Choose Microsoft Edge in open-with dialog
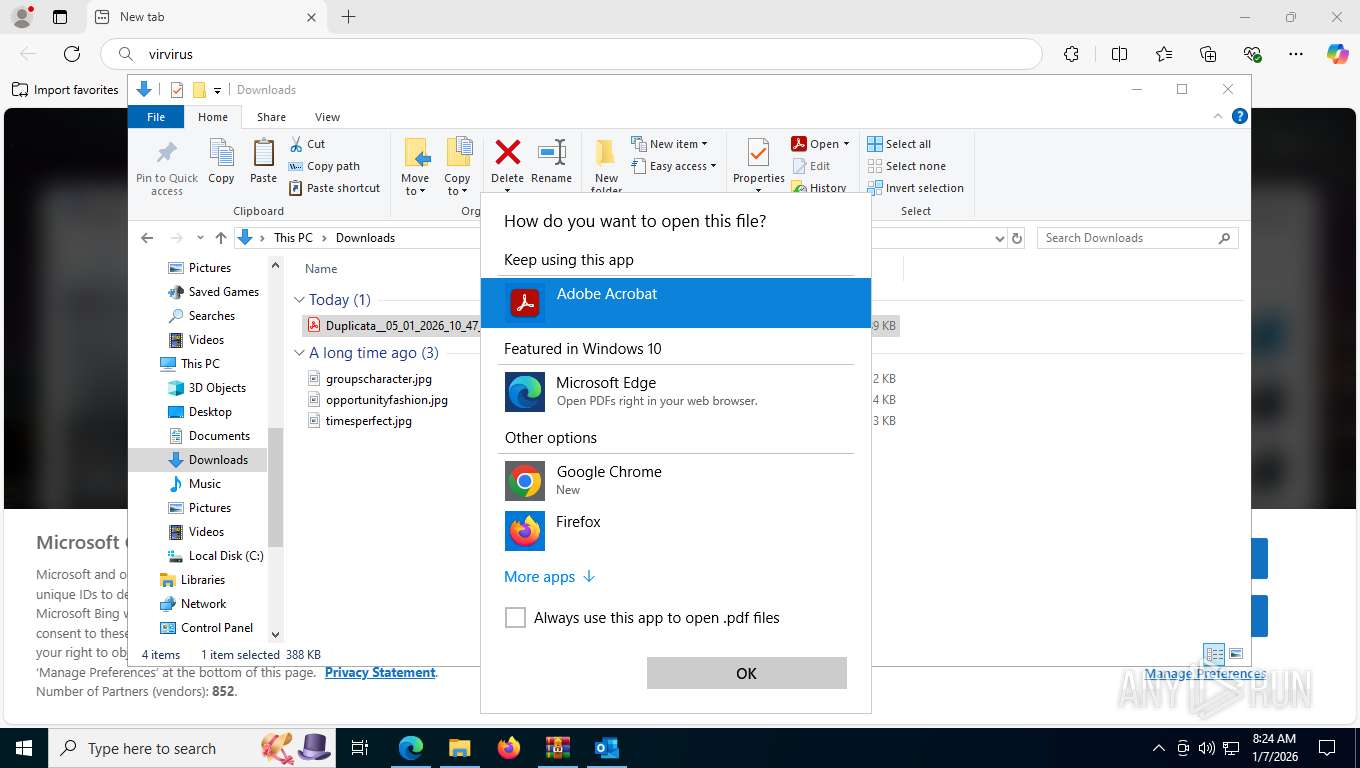 click(676, 392)
